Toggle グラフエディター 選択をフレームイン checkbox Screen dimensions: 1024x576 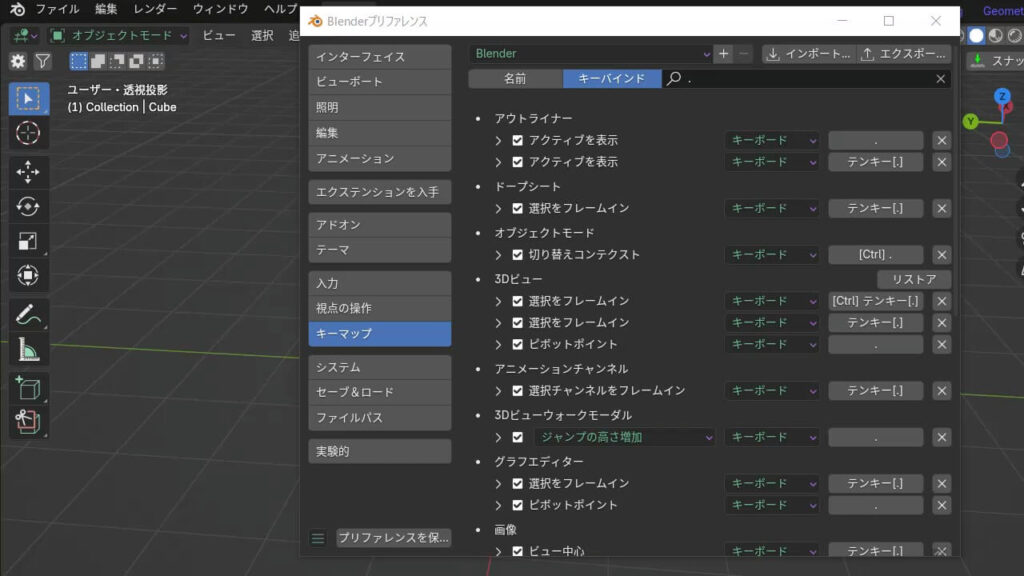pos(518,483)
